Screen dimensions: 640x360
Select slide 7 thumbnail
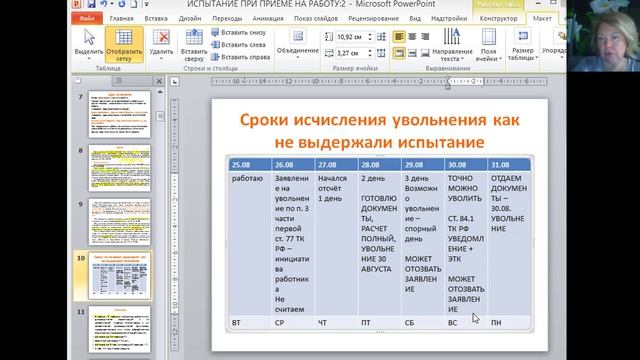120,114
